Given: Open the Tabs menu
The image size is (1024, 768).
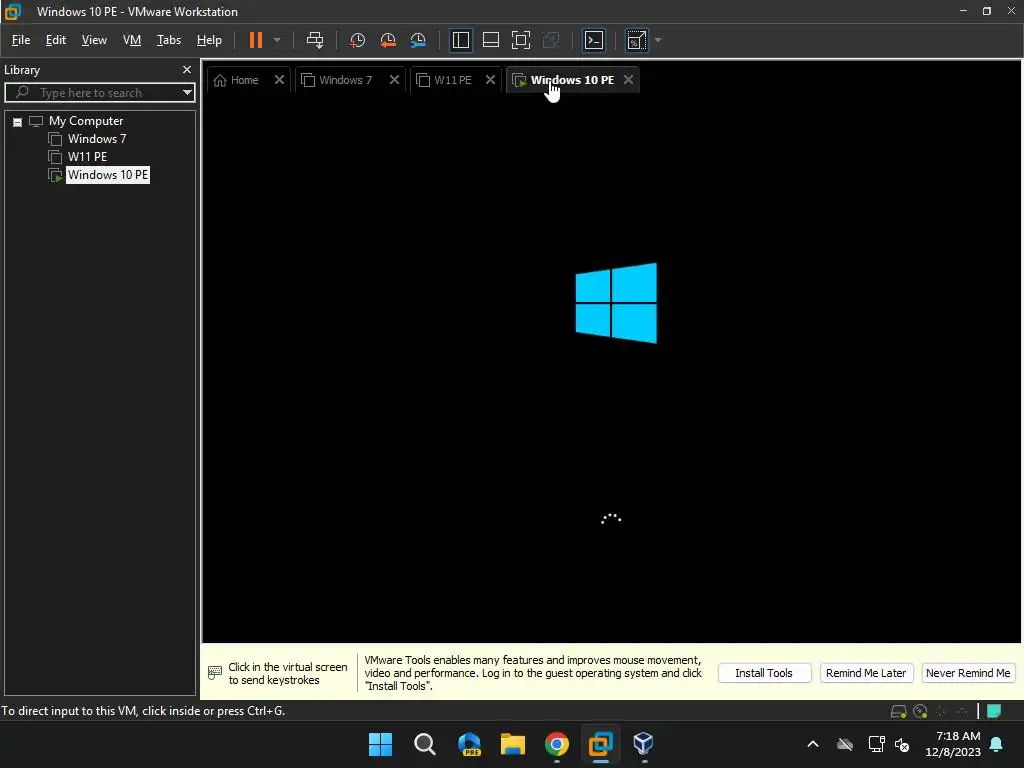Looking at the screenshot, I should pos(168,40).
